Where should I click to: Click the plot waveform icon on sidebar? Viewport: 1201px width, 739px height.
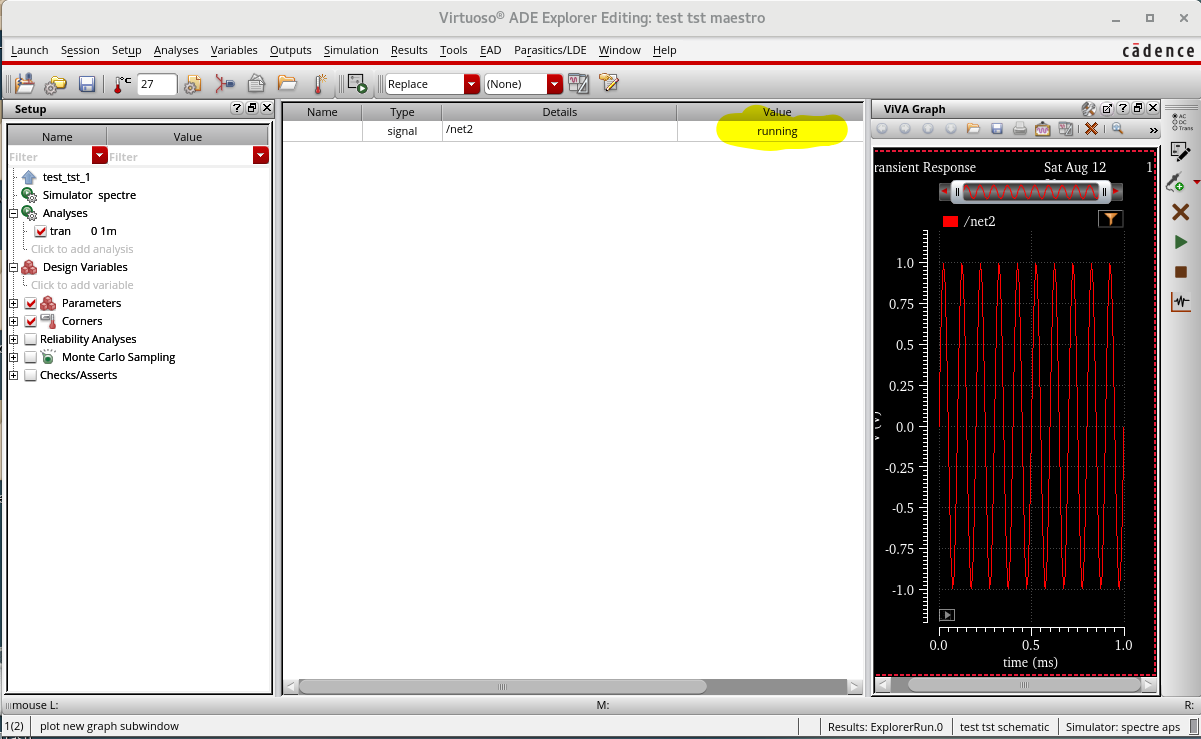(x=1180, y=301)
